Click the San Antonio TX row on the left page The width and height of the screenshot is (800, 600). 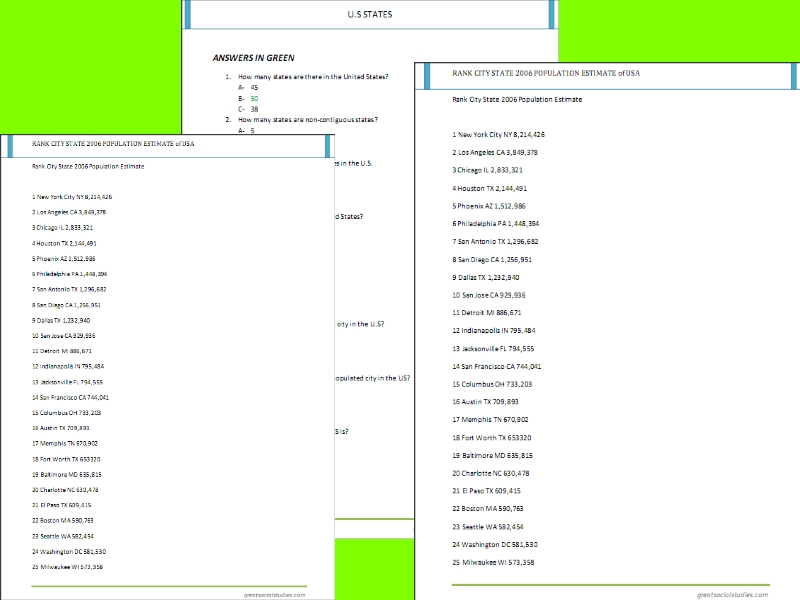coord(69,289)
